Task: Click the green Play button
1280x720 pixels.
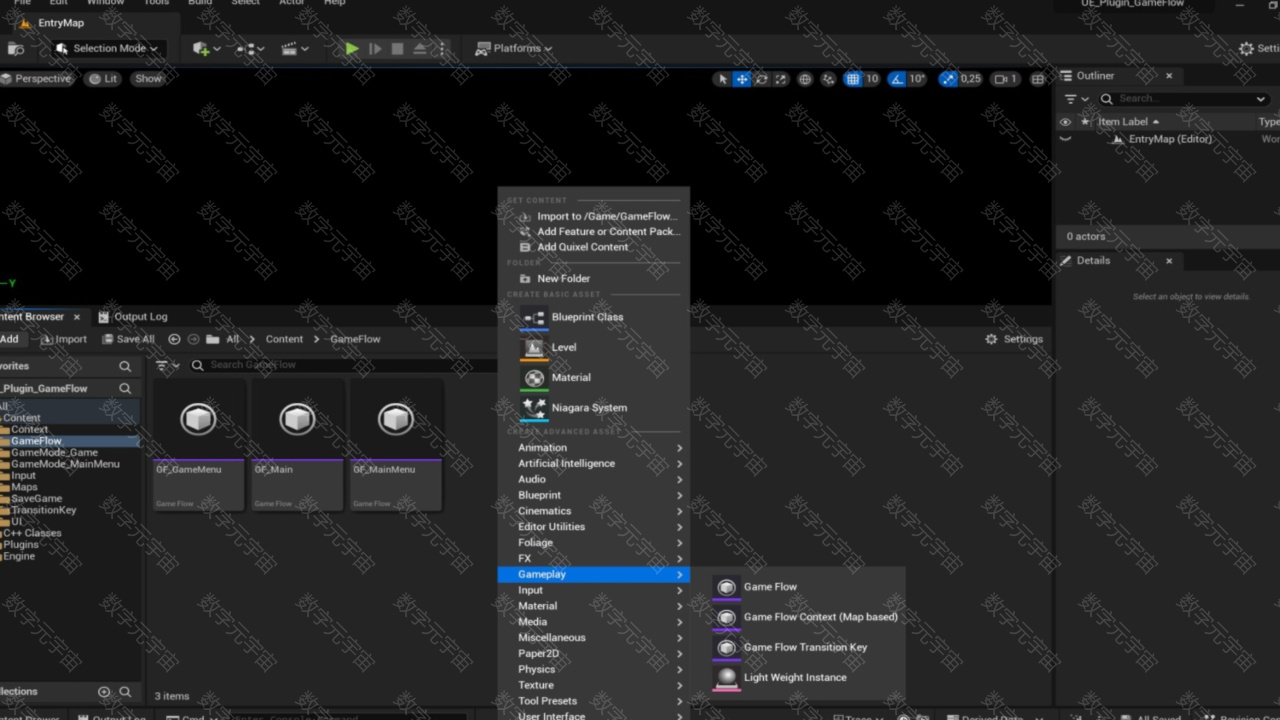Action: tap(352, 48)
